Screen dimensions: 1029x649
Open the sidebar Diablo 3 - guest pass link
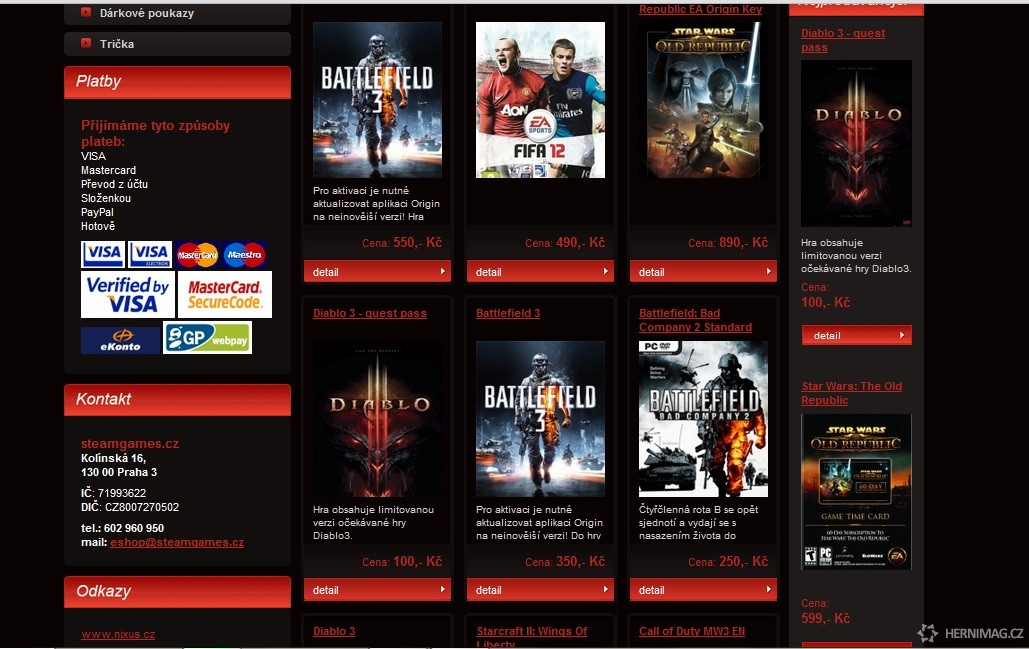(x=843, y=40)
